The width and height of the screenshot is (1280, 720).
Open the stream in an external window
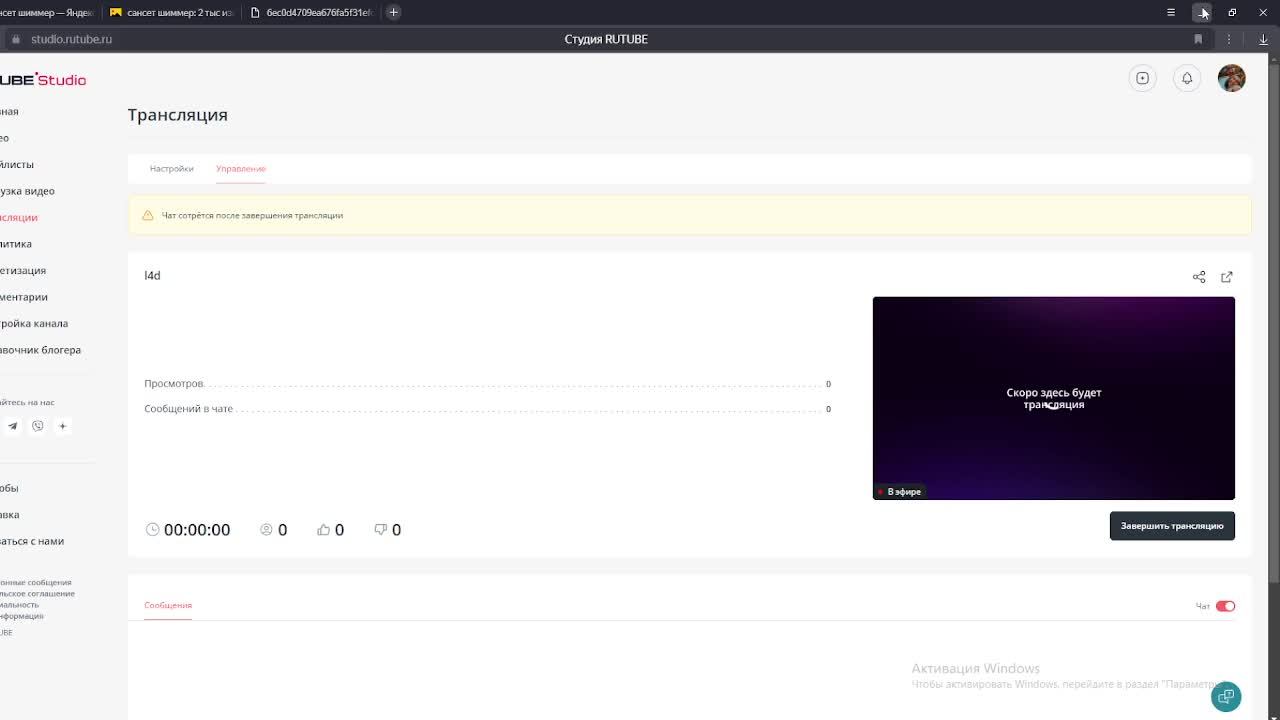1227,277
